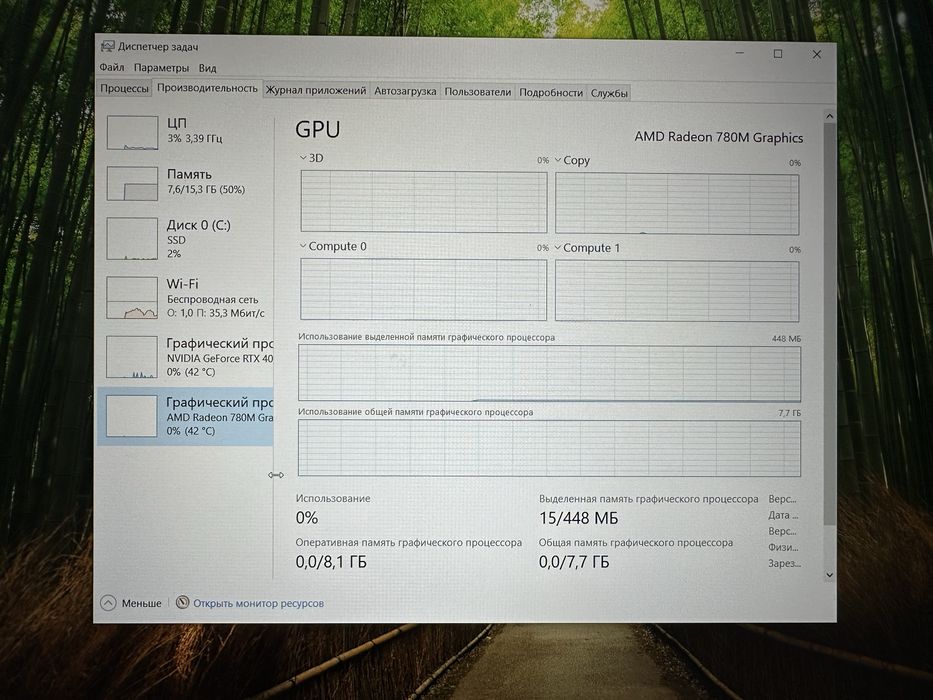Switch to the Производительность tab
This screenshot has height=700, width=933.
207,88
